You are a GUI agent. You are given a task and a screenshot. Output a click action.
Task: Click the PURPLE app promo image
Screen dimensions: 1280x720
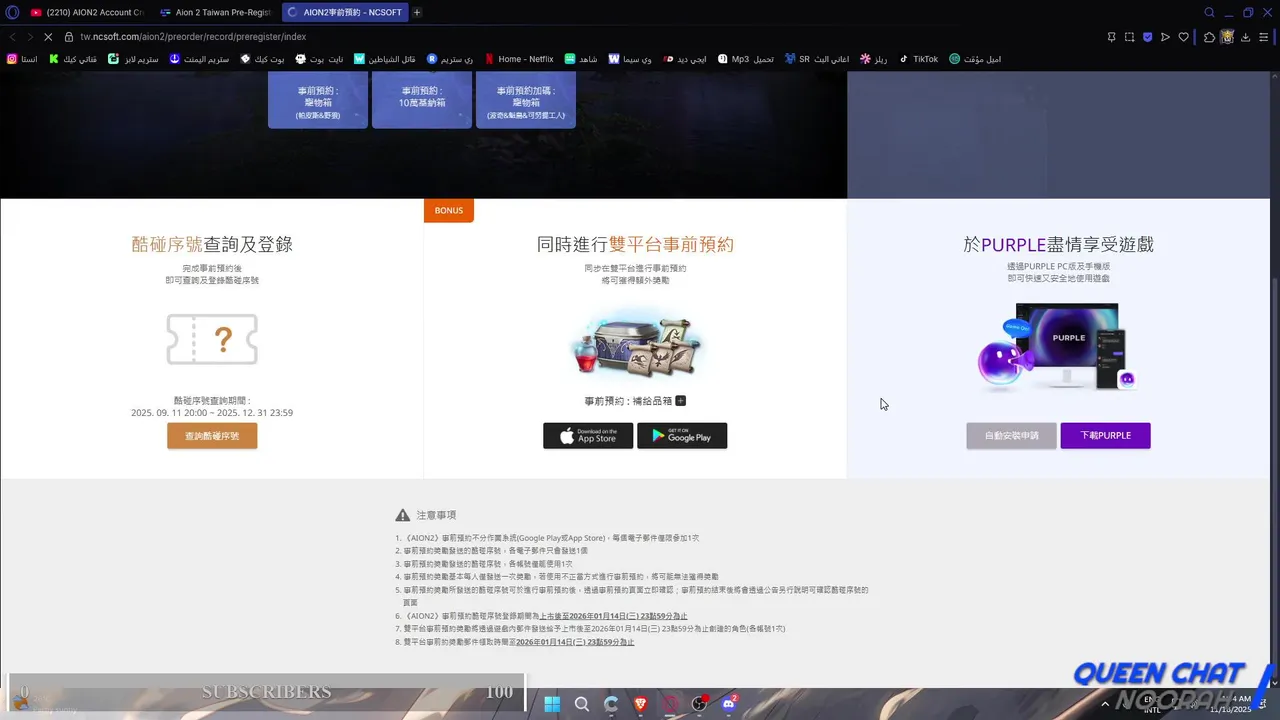point(1058,347)
